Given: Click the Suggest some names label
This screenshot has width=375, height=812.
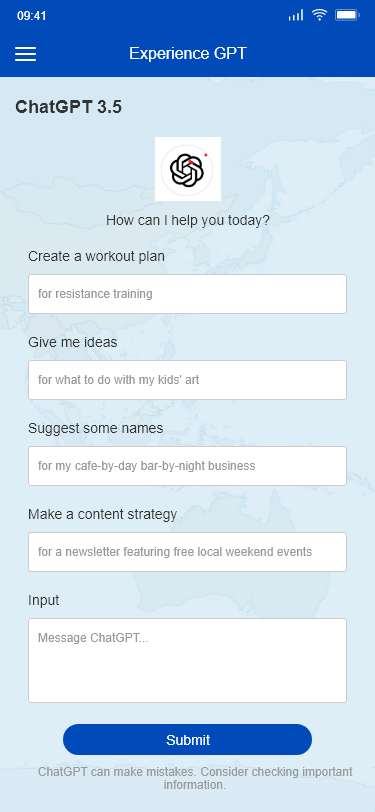Looking at the screenshot, I should pos(96,428).
